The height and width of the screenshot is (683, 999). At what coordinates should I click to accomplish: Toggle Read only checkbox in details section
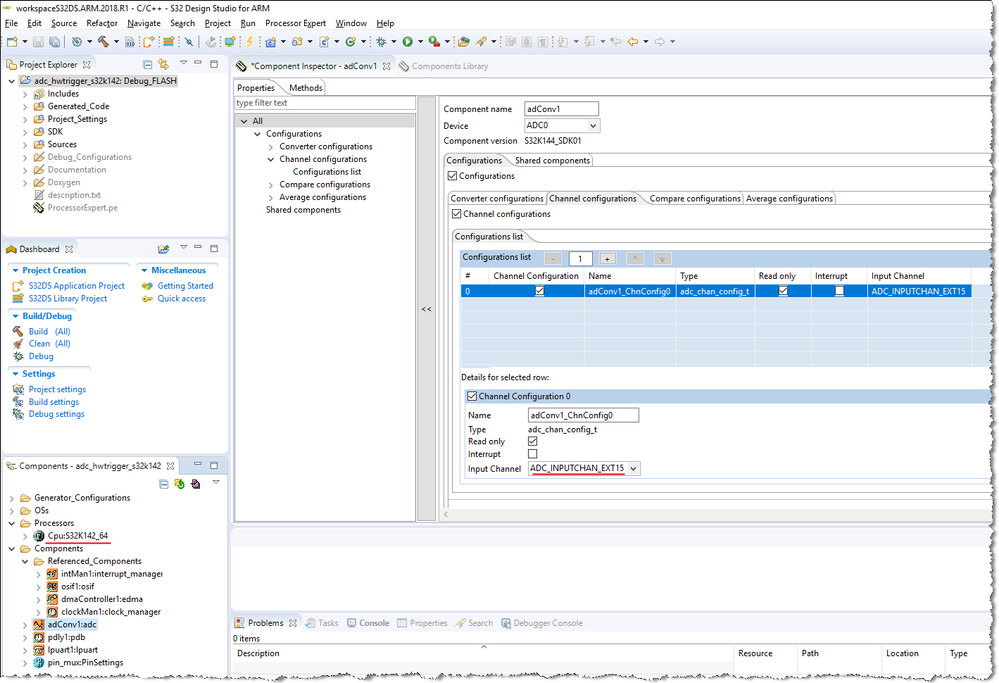533,441
